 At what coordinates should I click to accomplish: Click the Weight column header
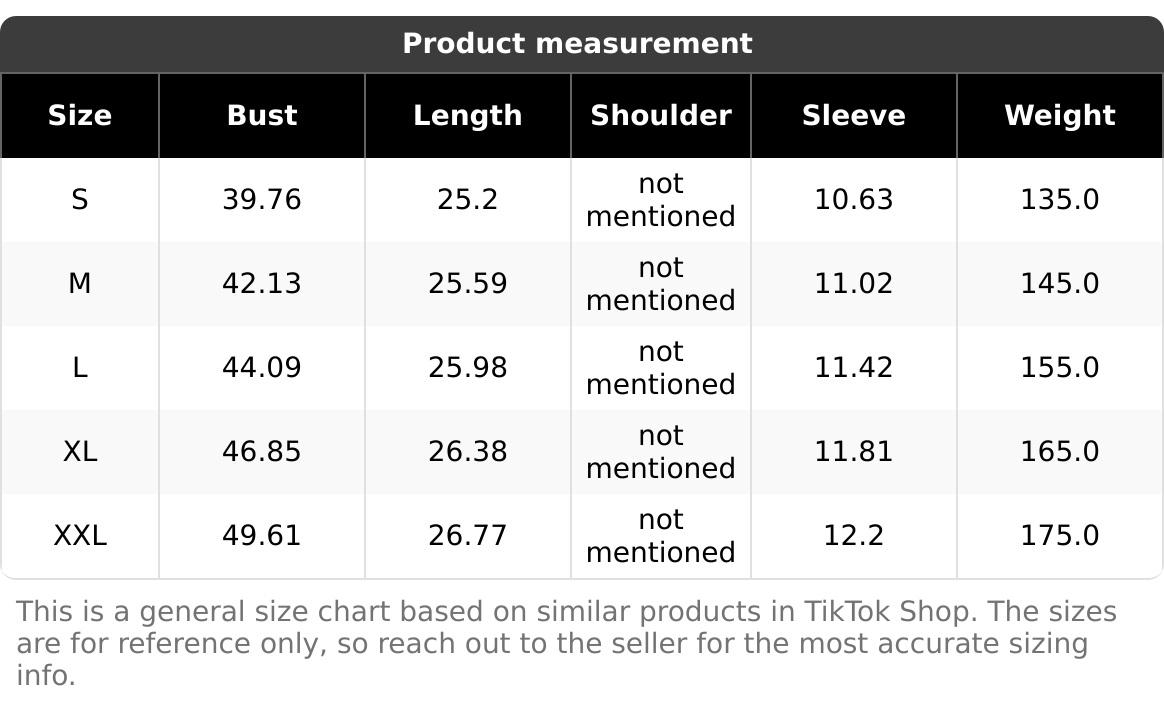pos(1059,116)
